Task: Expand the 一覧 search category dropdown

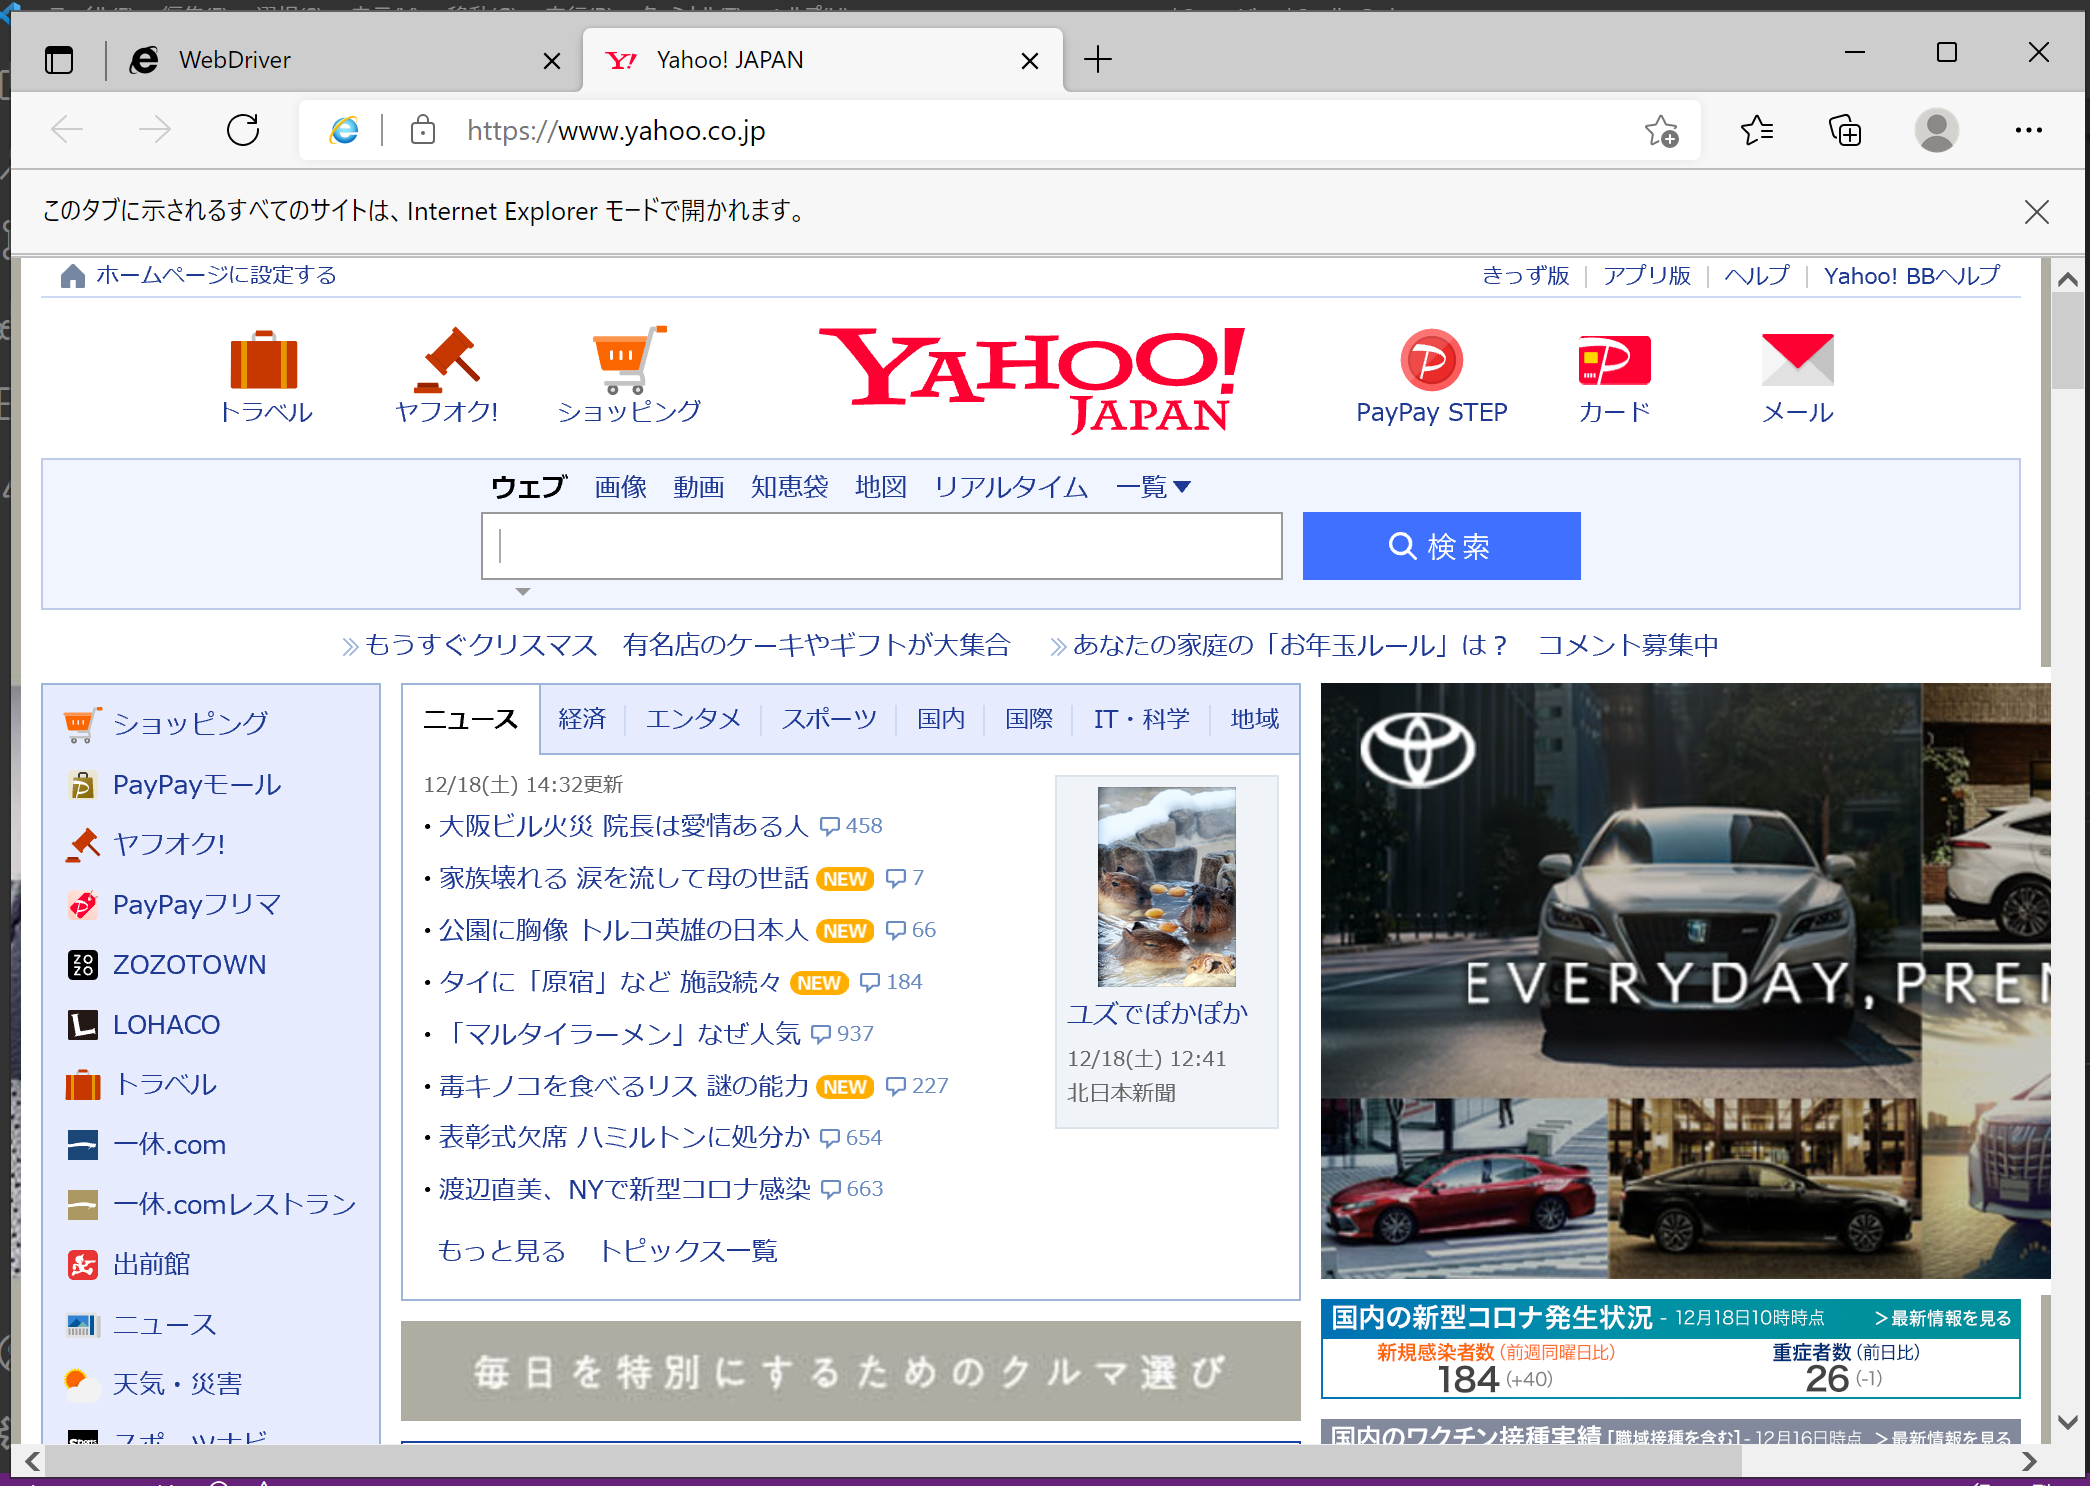Action: click(1153, 487)
